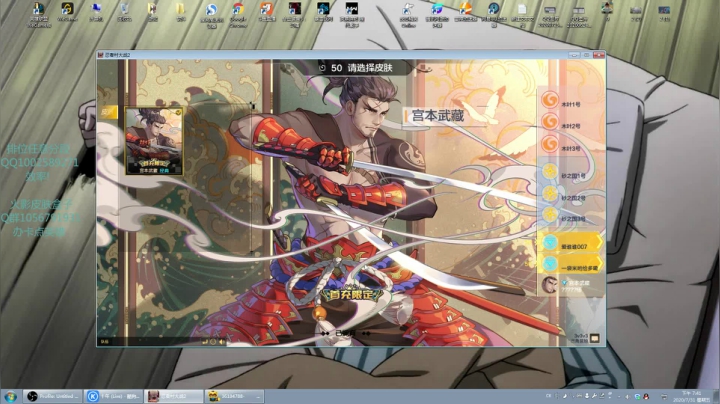Open the dark red game desktop icon

294,14
